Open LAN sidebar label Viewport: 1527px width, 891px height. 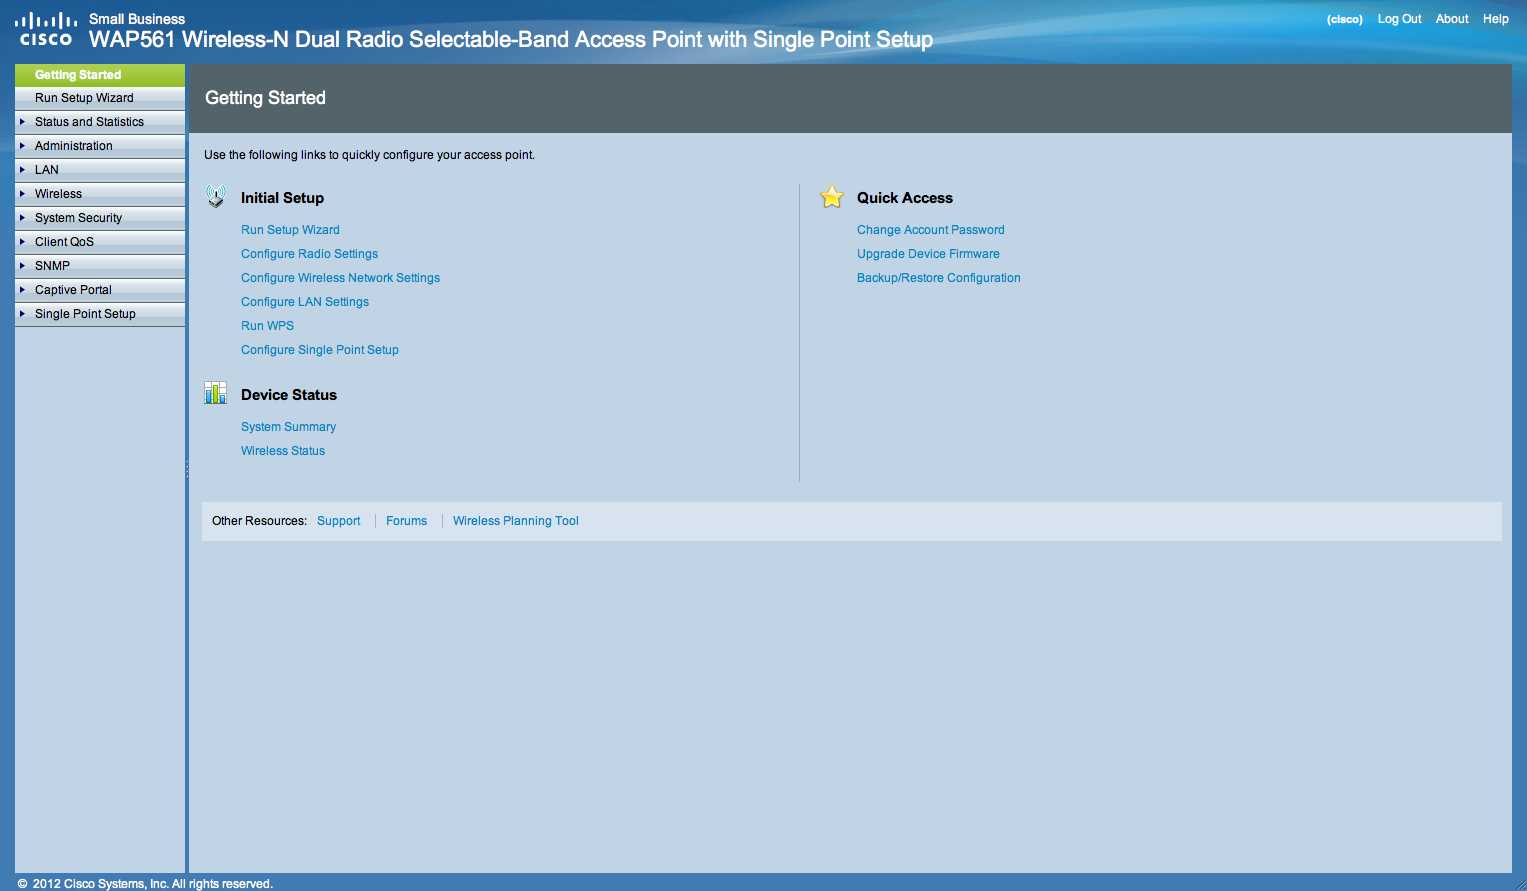(x=47, y=170)
